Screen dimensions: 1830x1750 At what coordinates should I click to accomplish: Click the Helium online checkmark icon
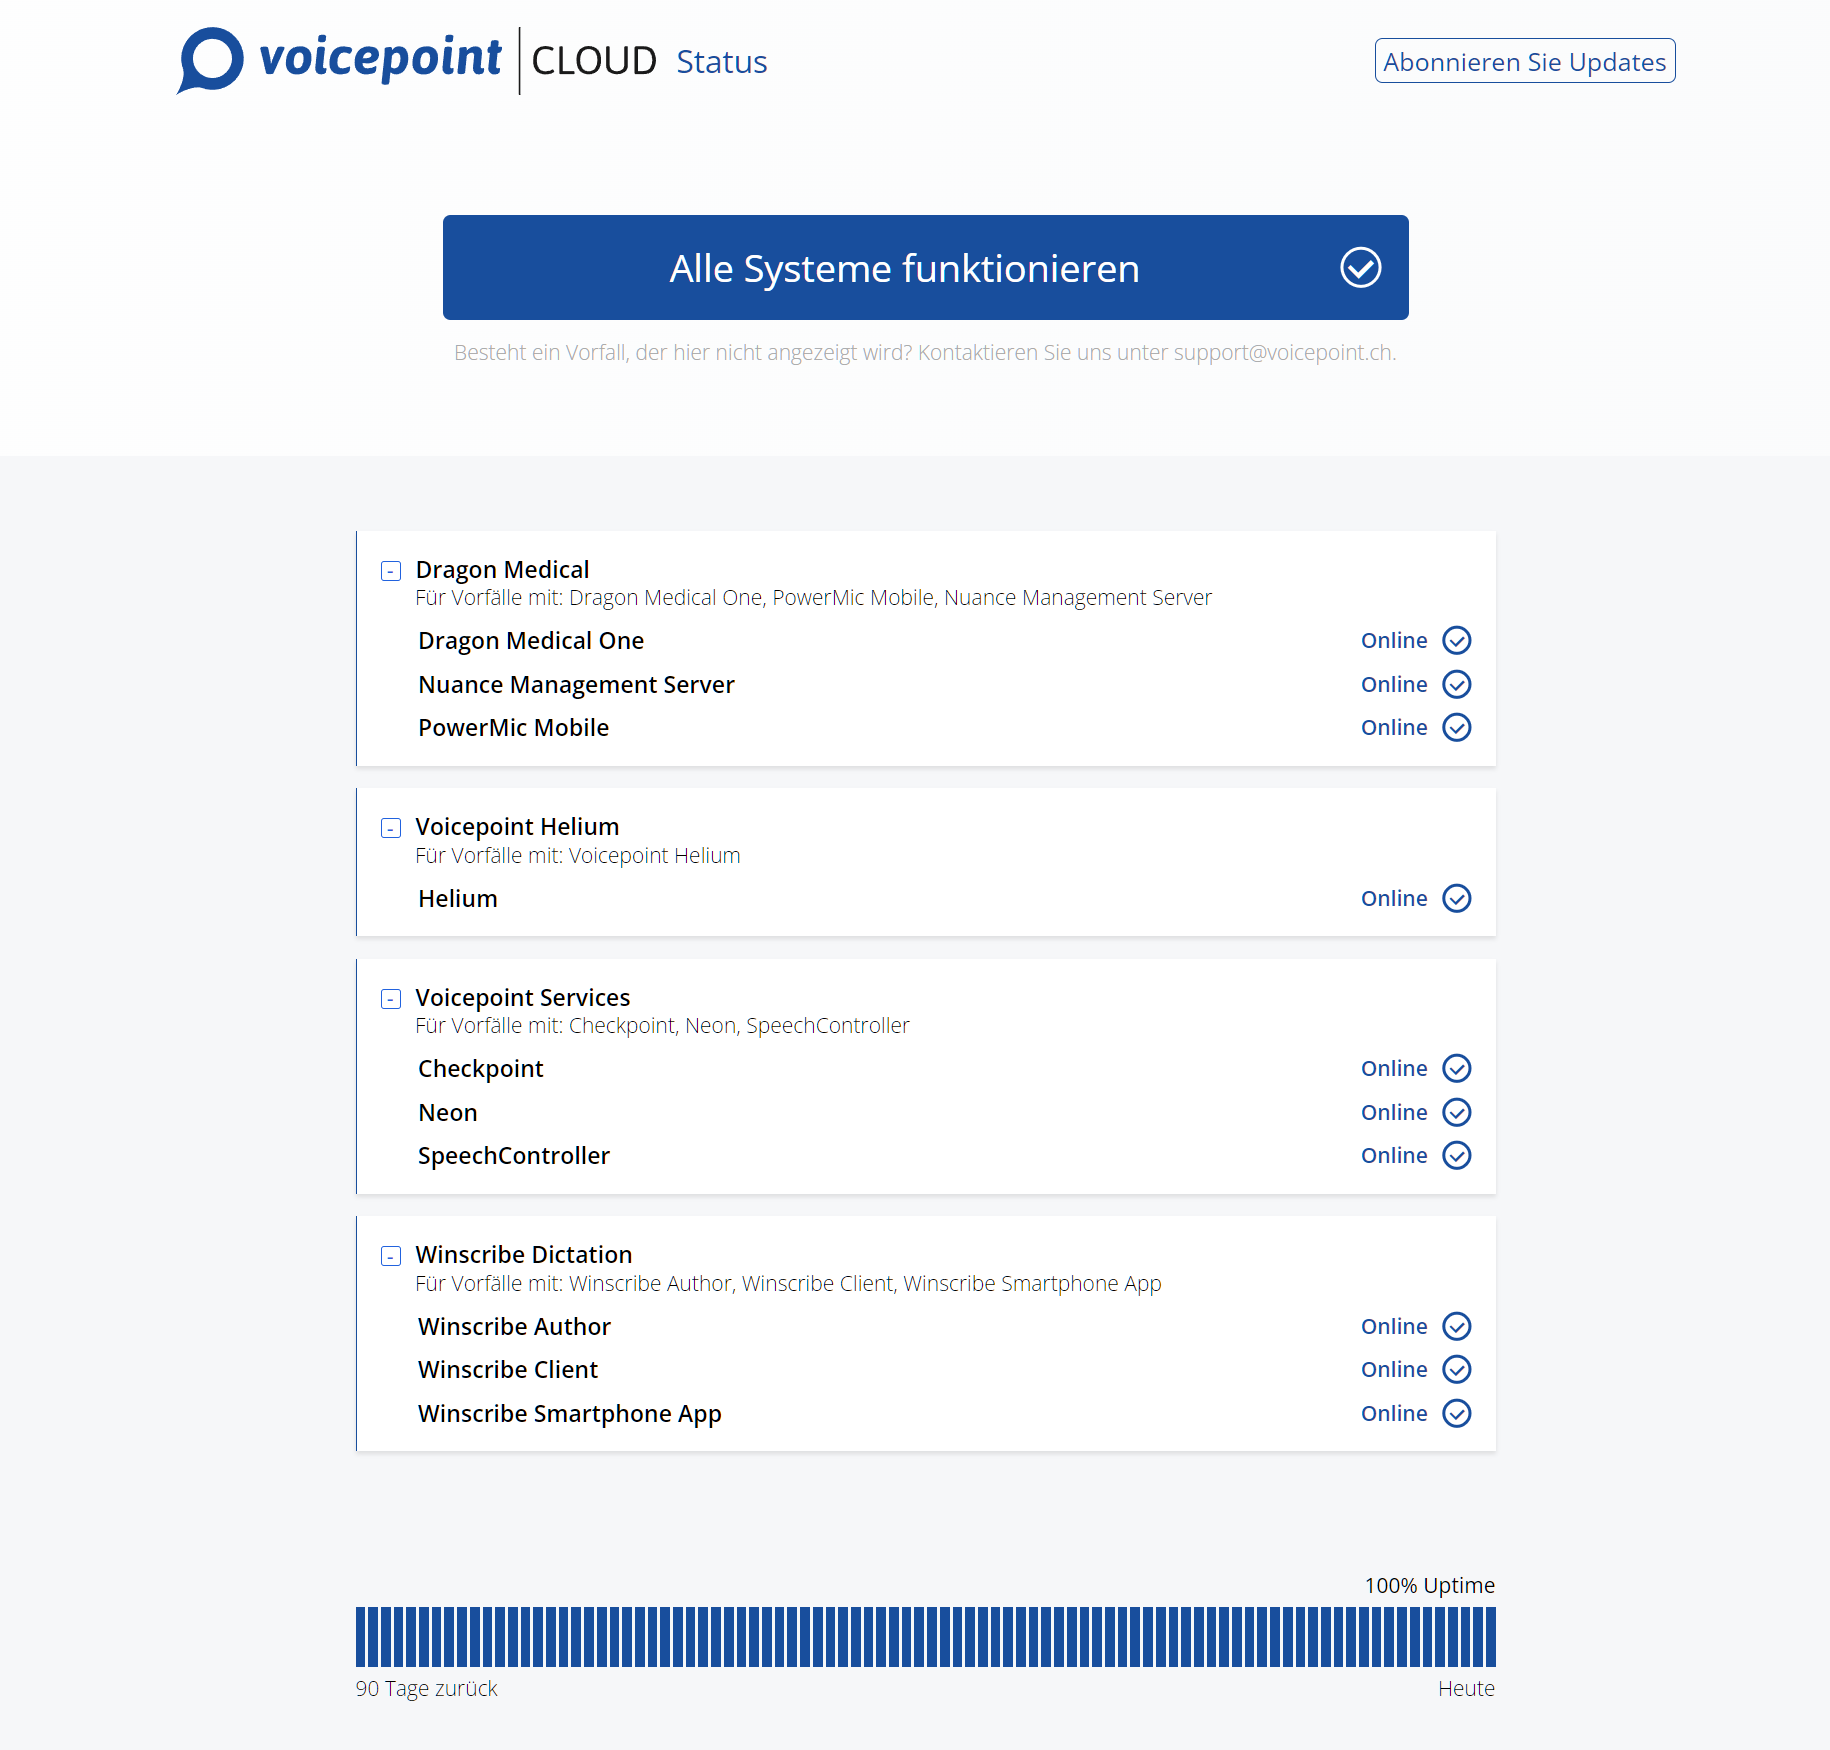[x=1456, y=899]
